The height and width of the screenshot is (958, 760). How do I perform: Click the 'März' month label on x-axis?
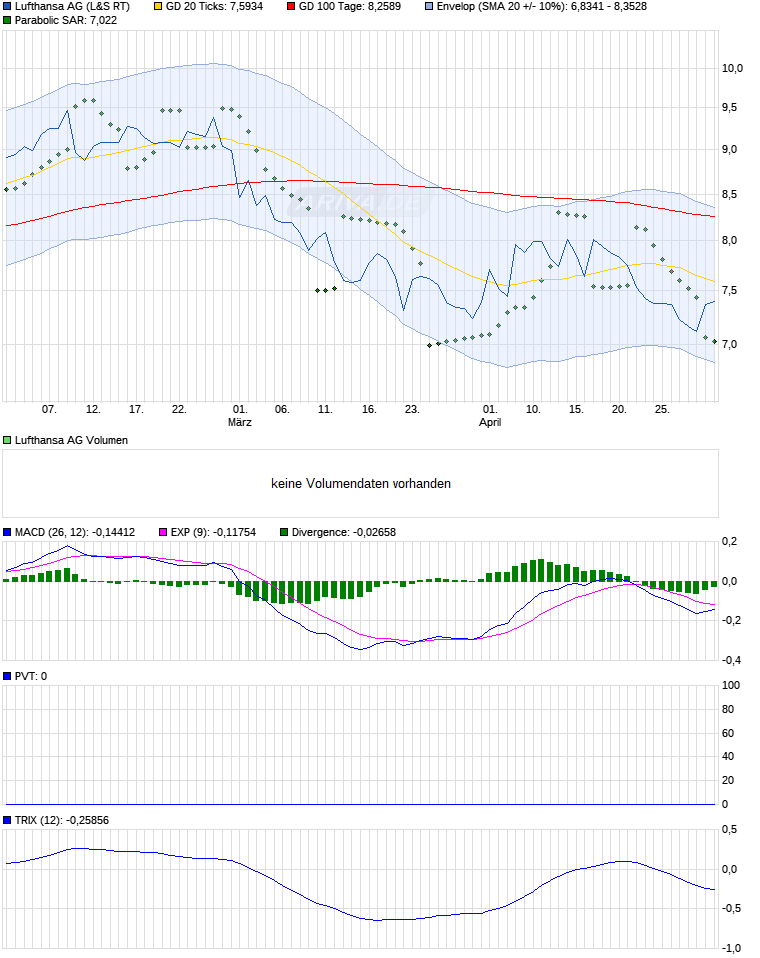pos(239,423)
